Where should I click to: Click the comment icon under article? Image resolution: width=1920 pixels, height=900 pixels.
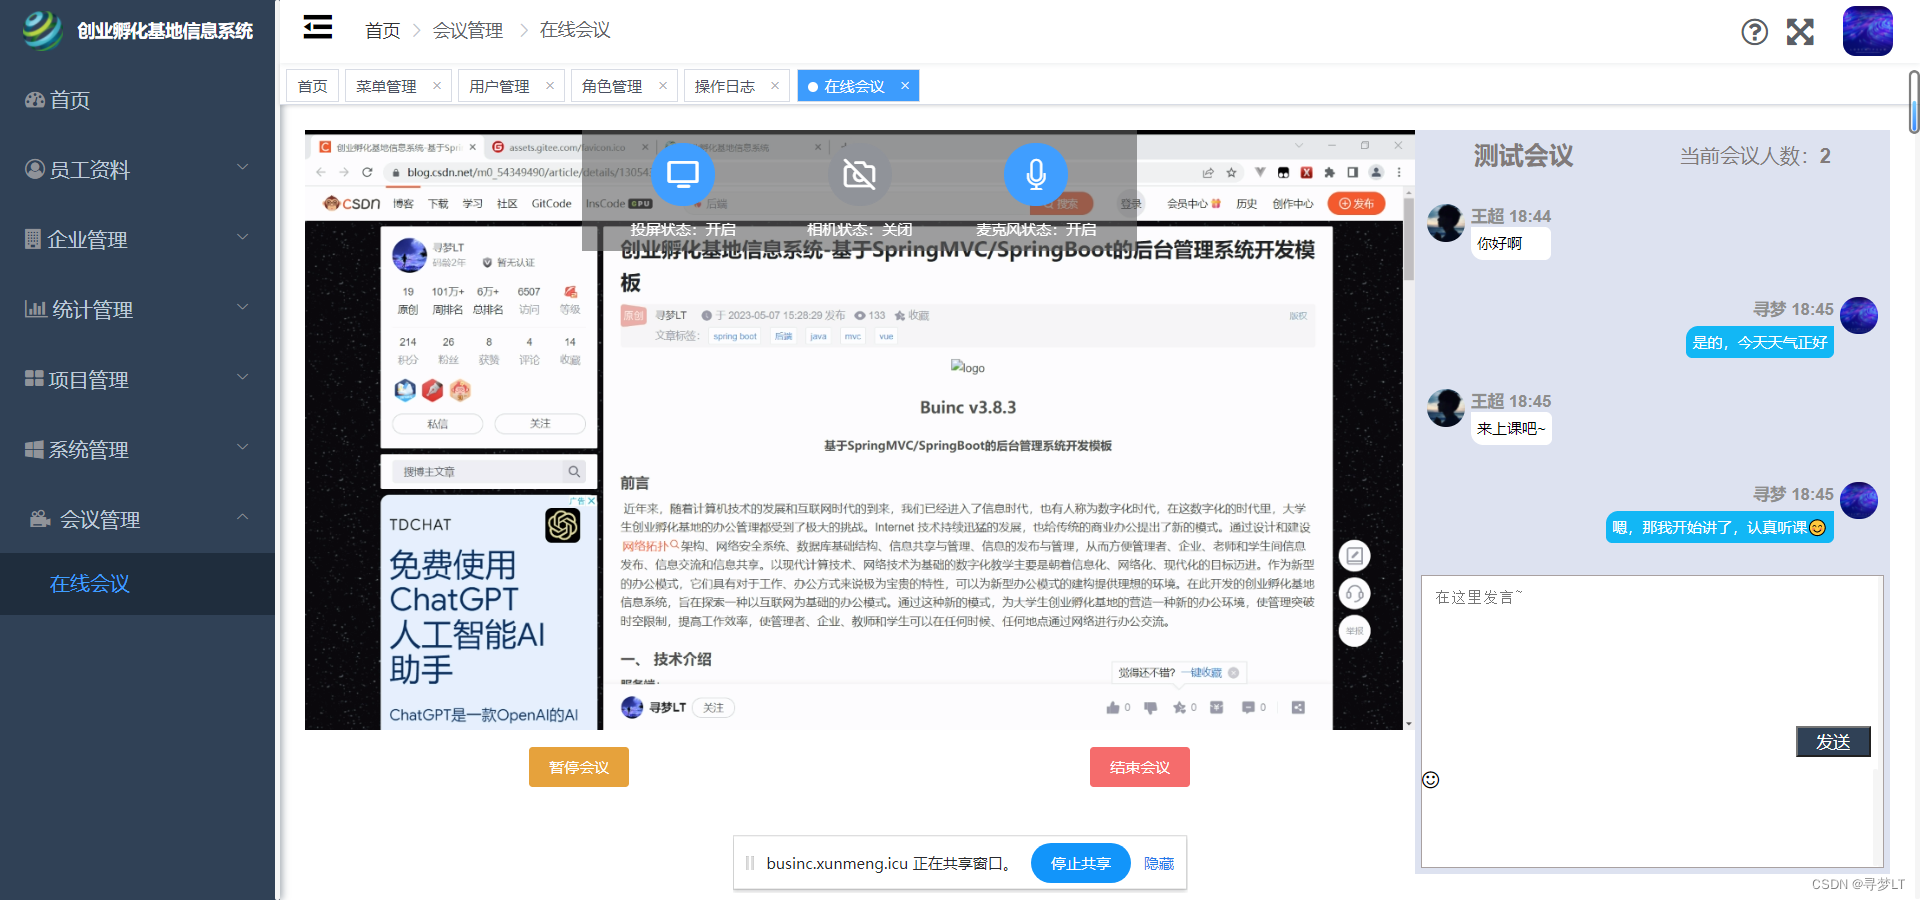pos(1248,707)
